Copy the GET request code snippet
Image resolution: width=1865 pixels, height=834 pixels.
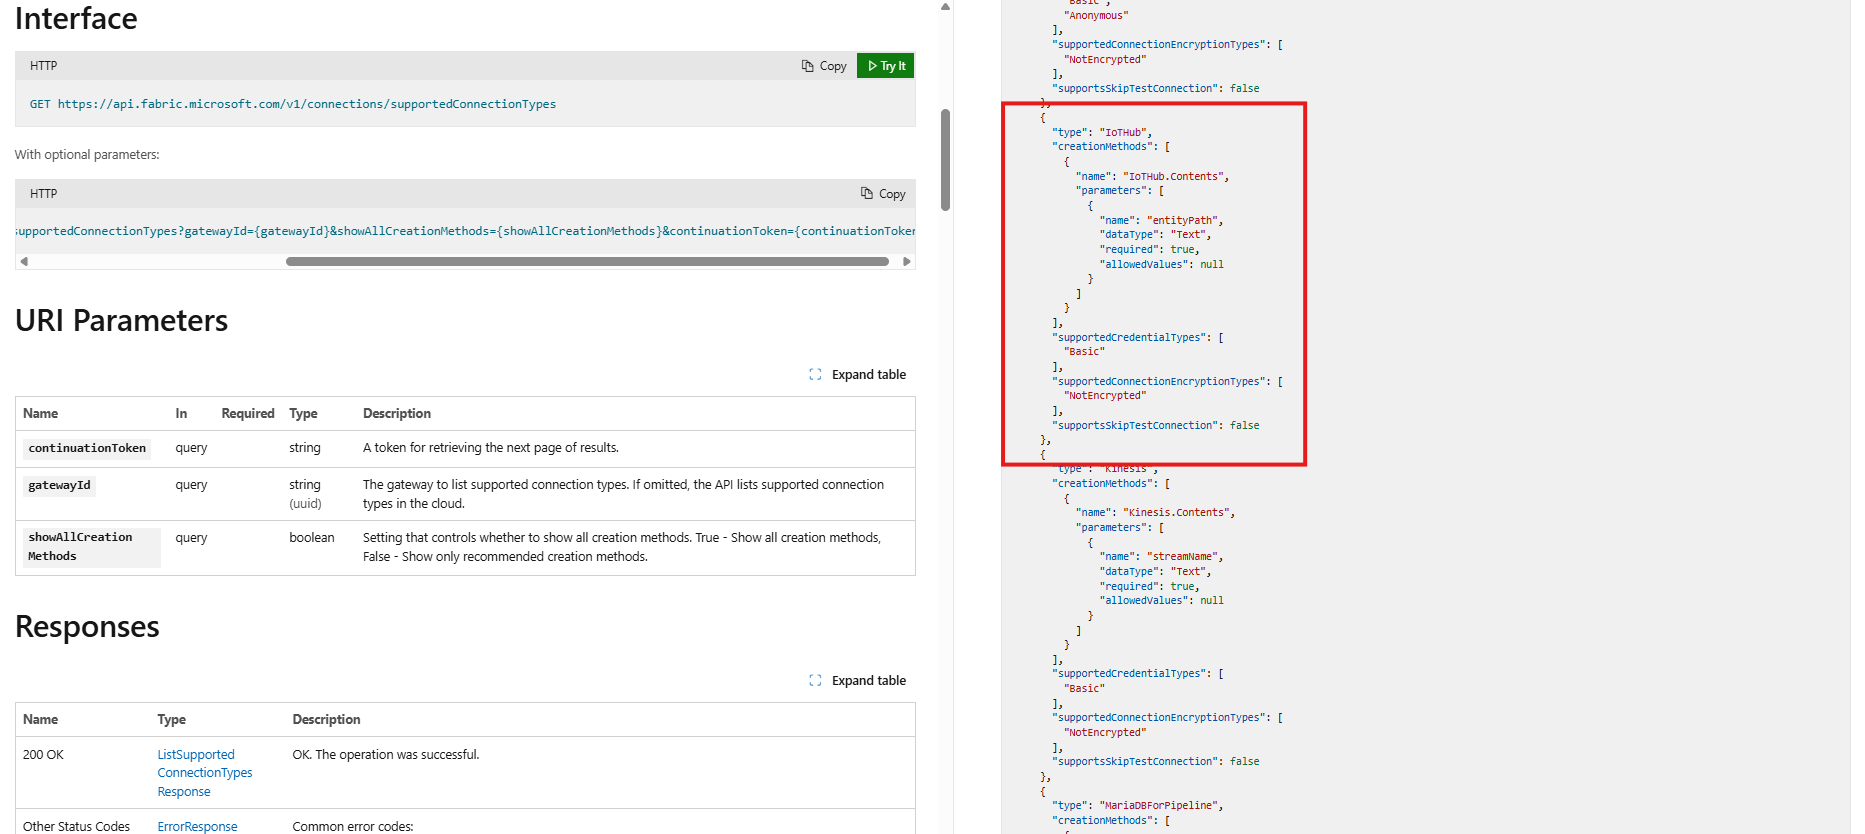[x=824, y=66]
